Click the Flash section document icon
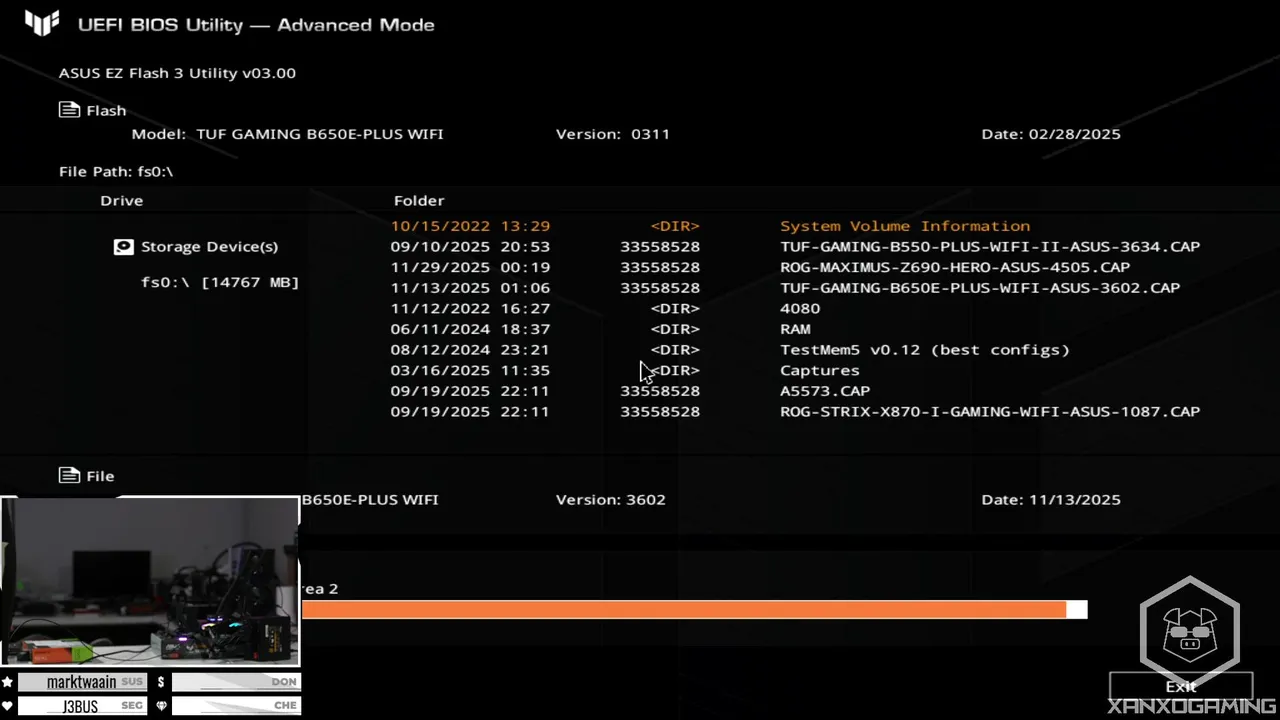The height and width of the screenshot is (720, 1280). (69, 110)
